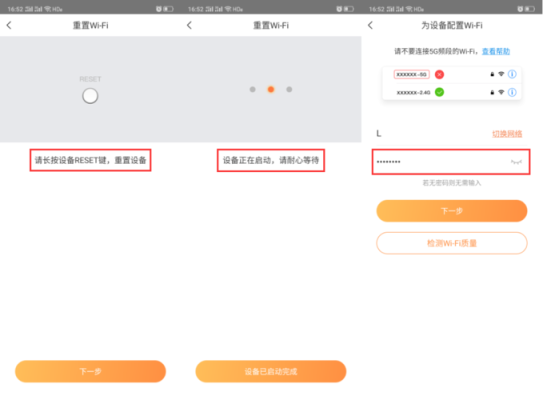Viewport: 543px width, 400px height.
Task: Tap battery icon in first screen status bar
Action: click(168, 9)
